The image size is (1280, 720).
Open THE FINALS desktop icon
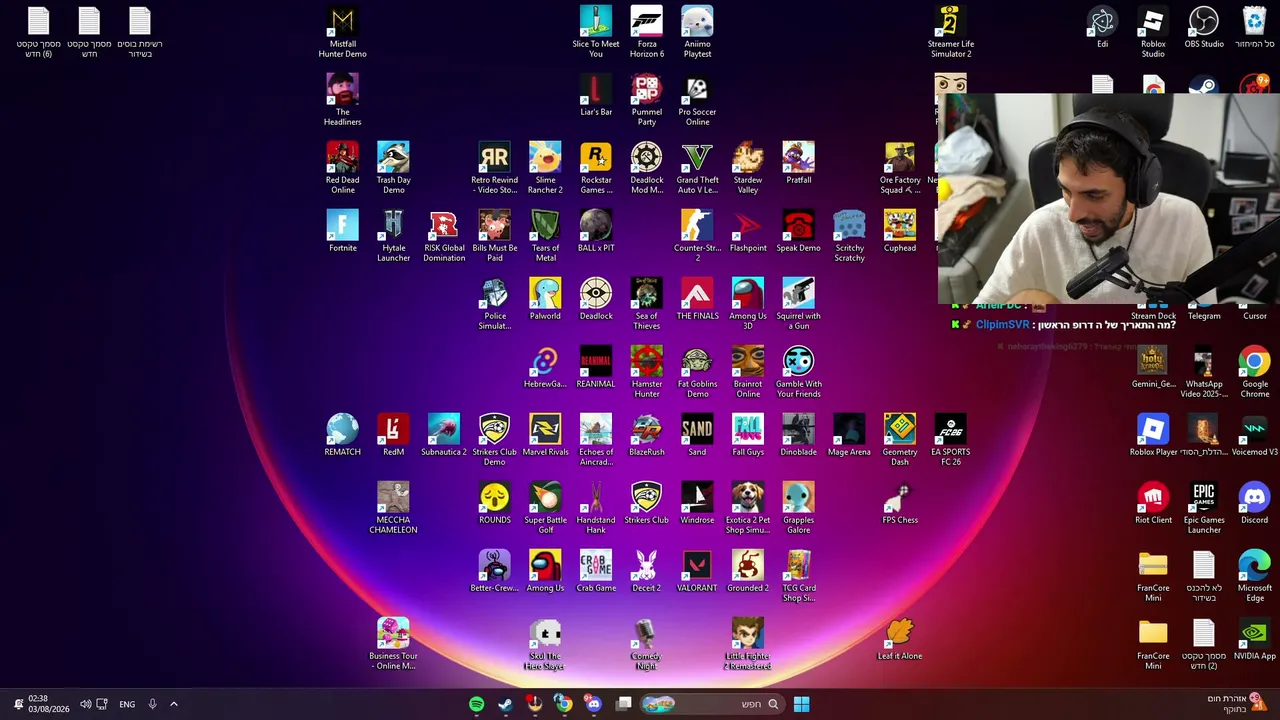(697, 300)
